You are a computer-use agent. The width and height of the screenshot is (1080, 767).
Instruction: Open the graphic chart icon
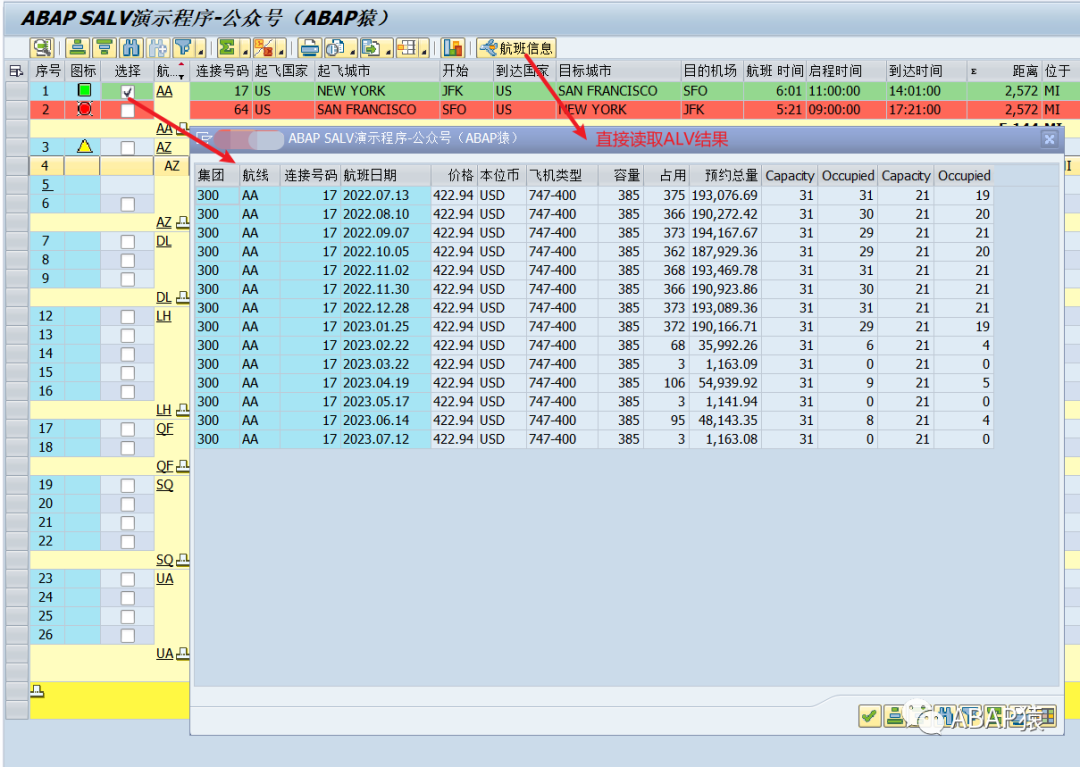click(x=453, y=48)
